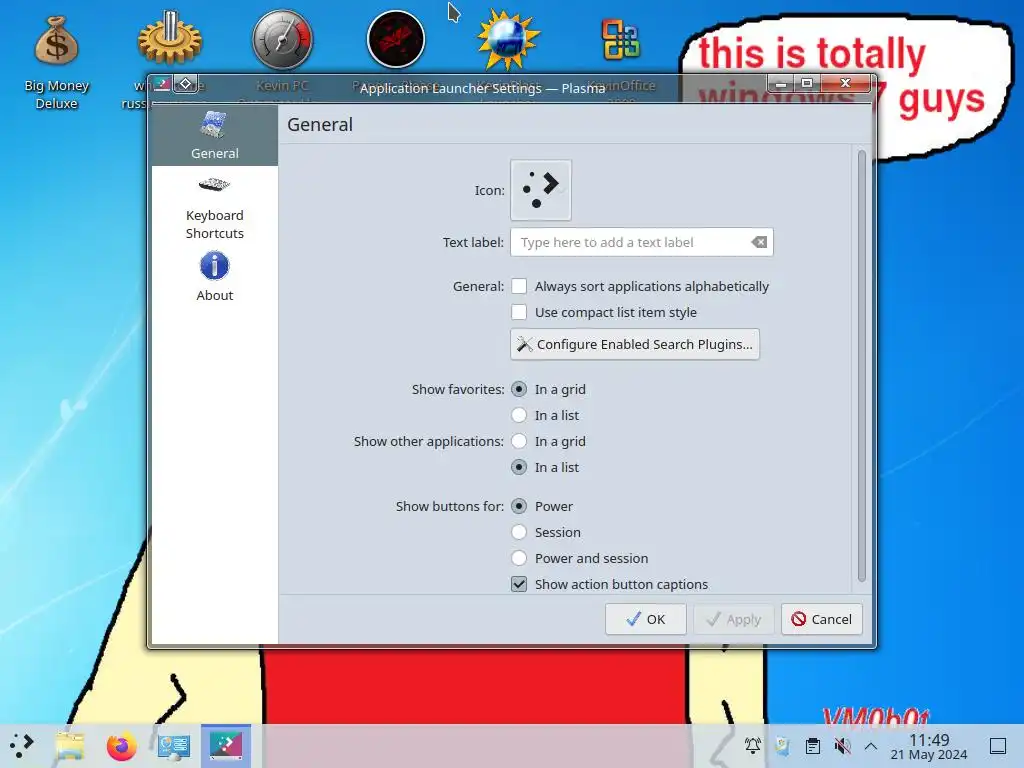
Task: Confirm settings with OK button
Action: (645, 619)
